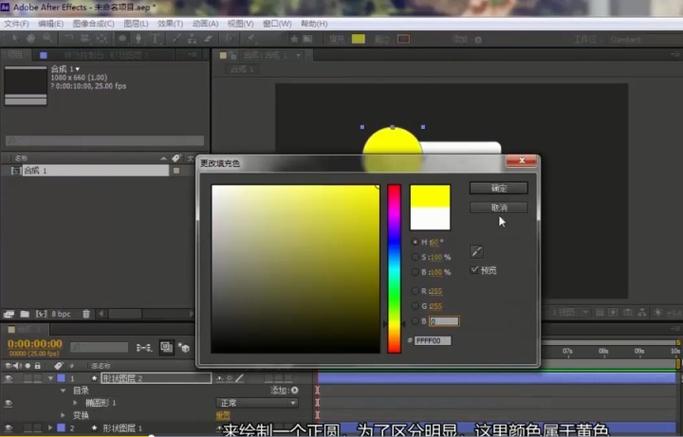Image resolution: width=683 pixels, height=437 pixels.
Task: Click the hex color input field
Action: 433,341
